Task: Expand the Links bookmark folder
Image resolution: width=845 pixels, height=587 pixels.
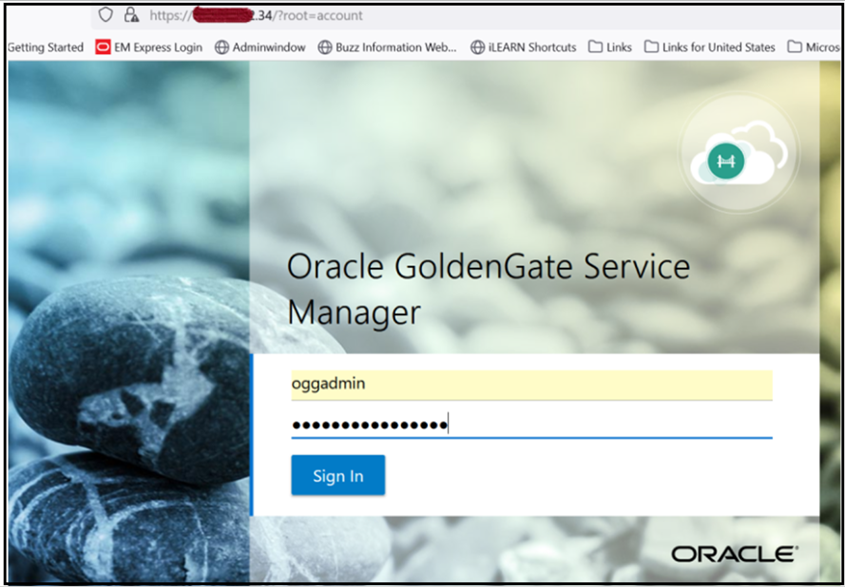Action: click(609, 47)
